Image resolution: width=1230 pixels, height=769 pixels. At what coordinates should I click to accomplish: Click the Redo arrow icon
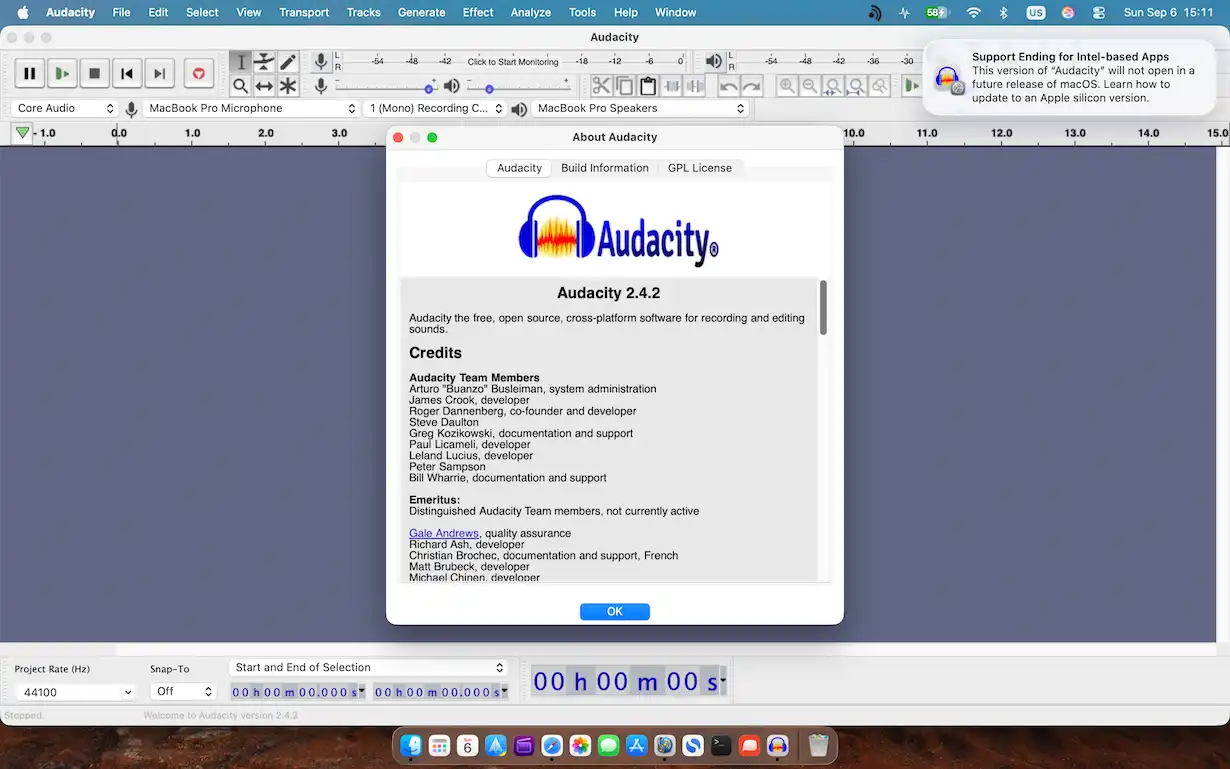[751, 86]
